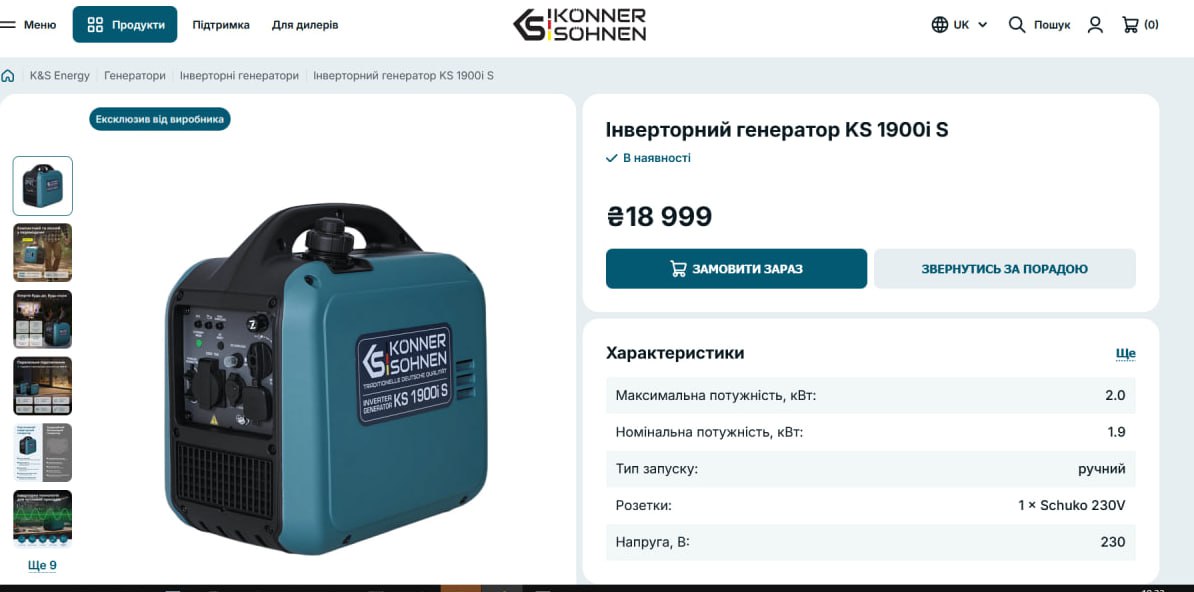The width and height of the screenshot is (1194, 592).
Task: Select the green sine wave thumbnail
Action: tap(43, 519)
